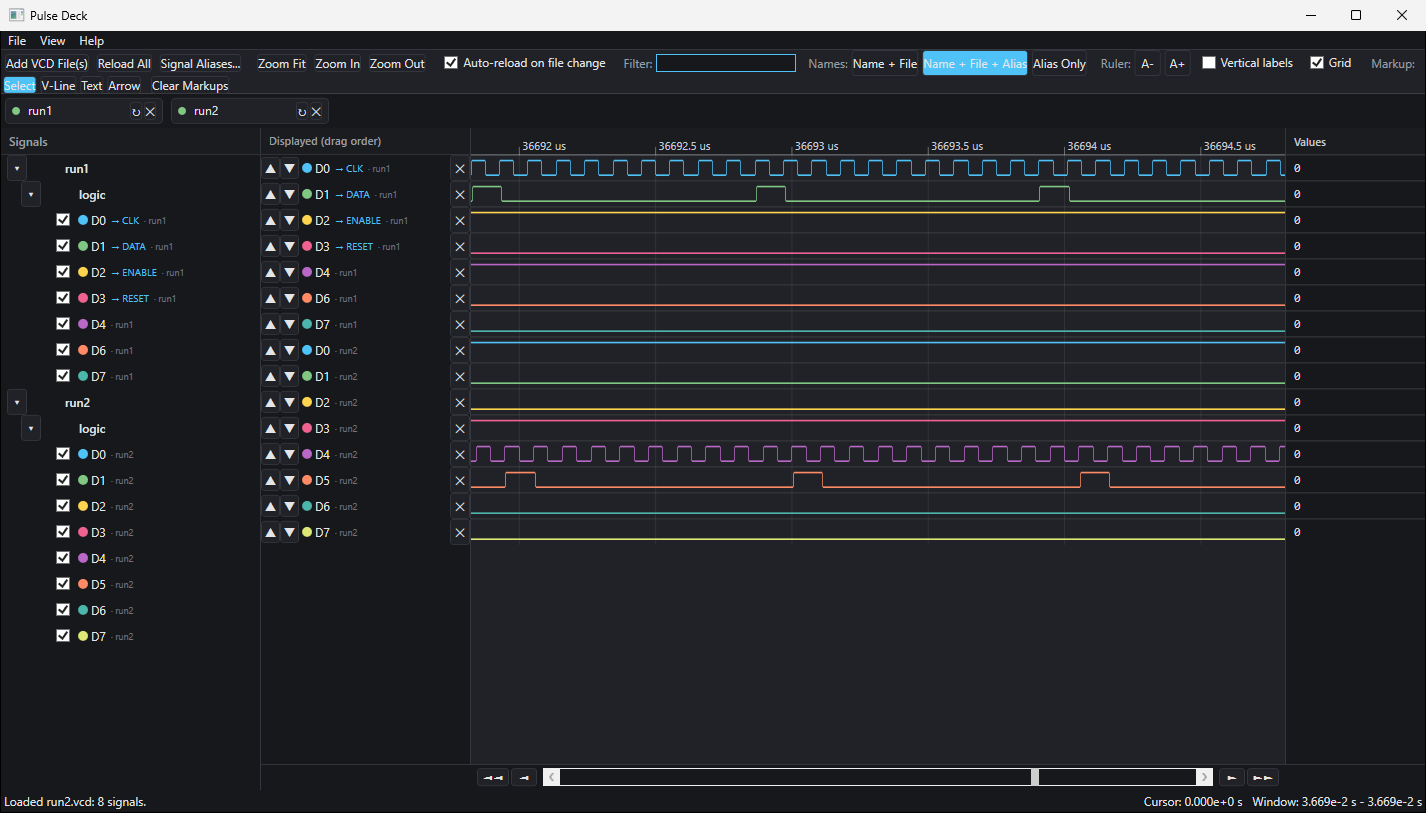Step timeline one page right
1426x813 pixels.
[1232, 777]
